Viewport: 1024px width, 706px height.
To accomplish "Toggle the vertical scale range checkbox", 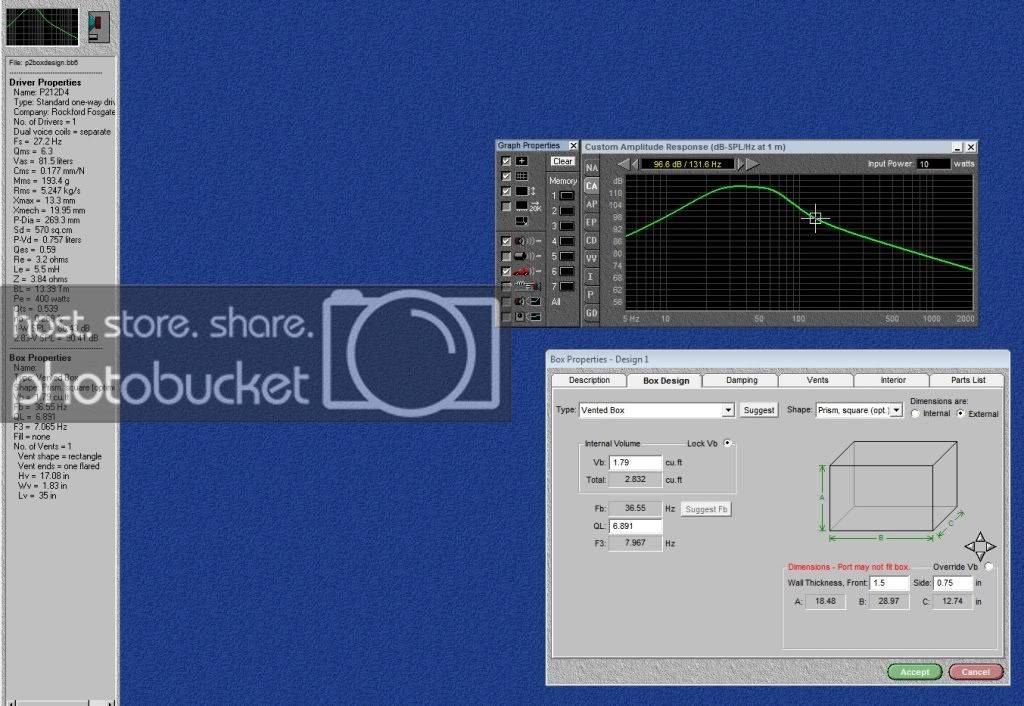I will tap(506, 191).
